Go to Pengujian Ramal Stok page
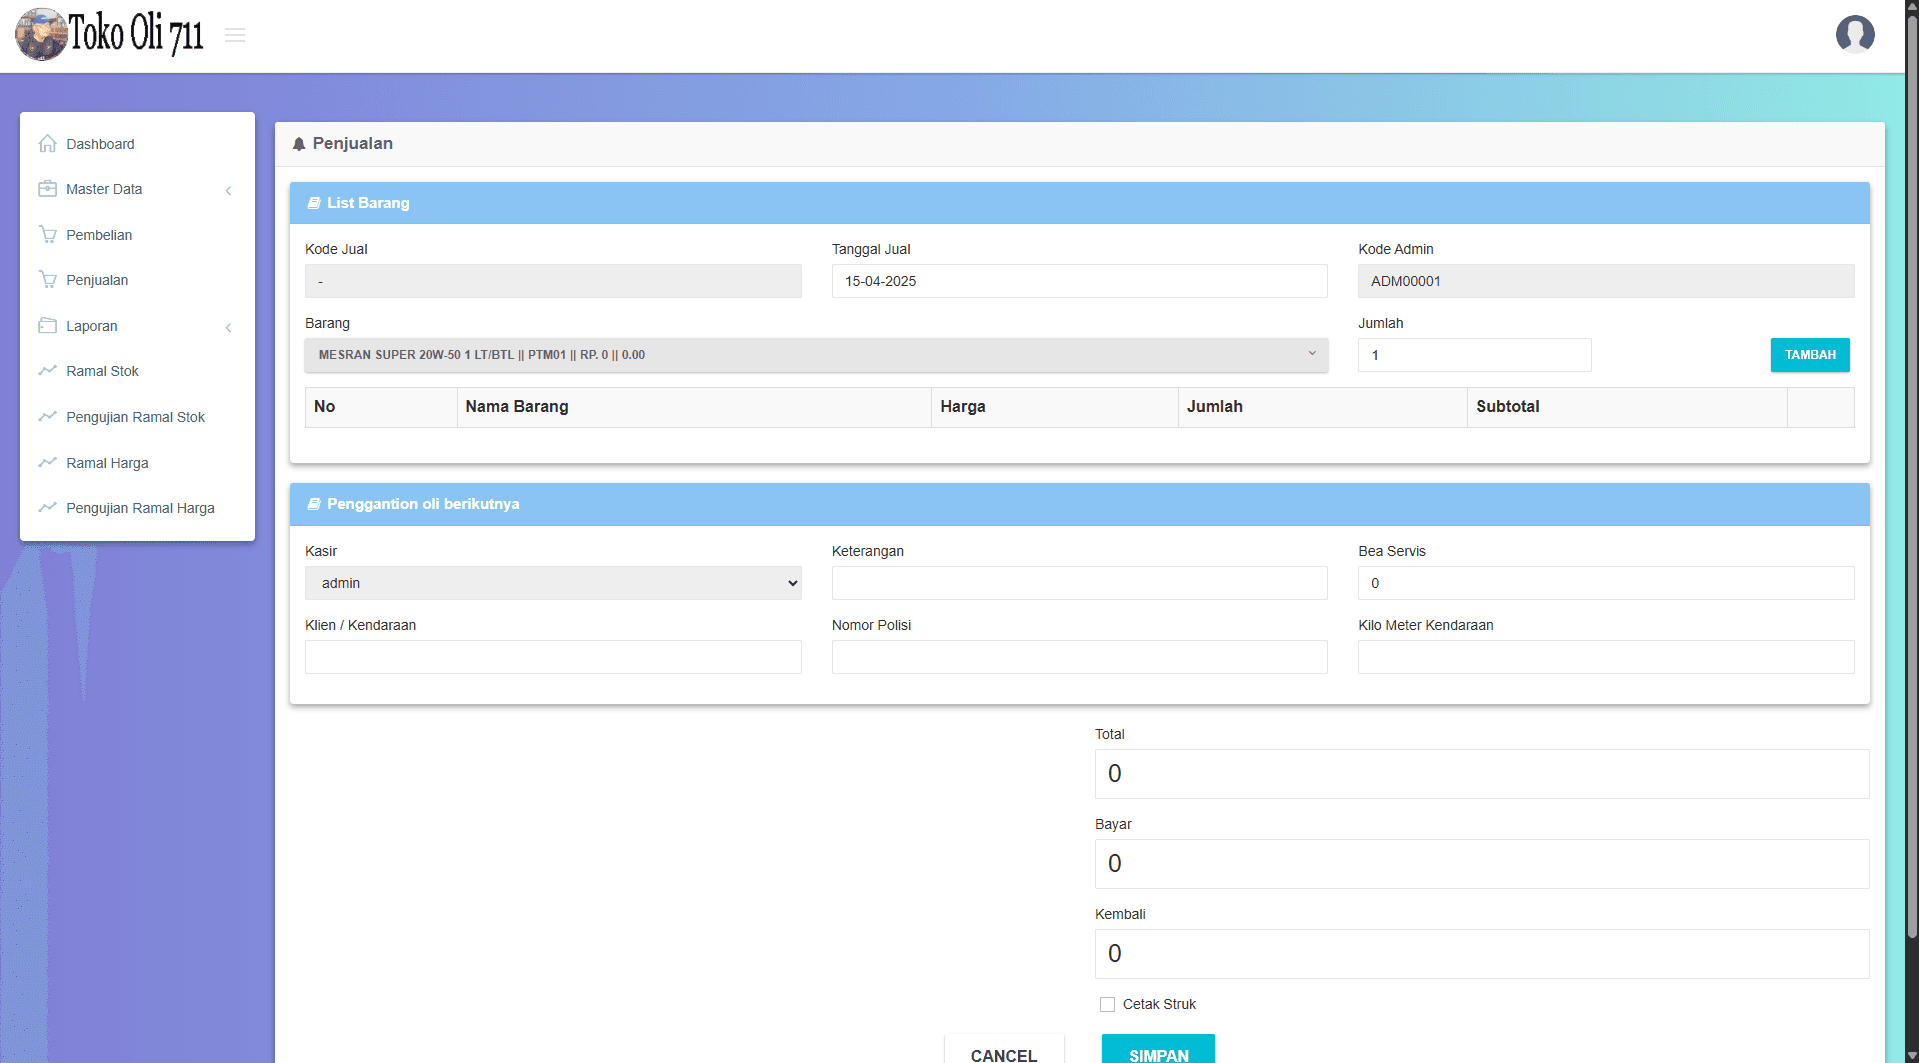Screen dimensions: 1919x1063 (x=137, y=417)
